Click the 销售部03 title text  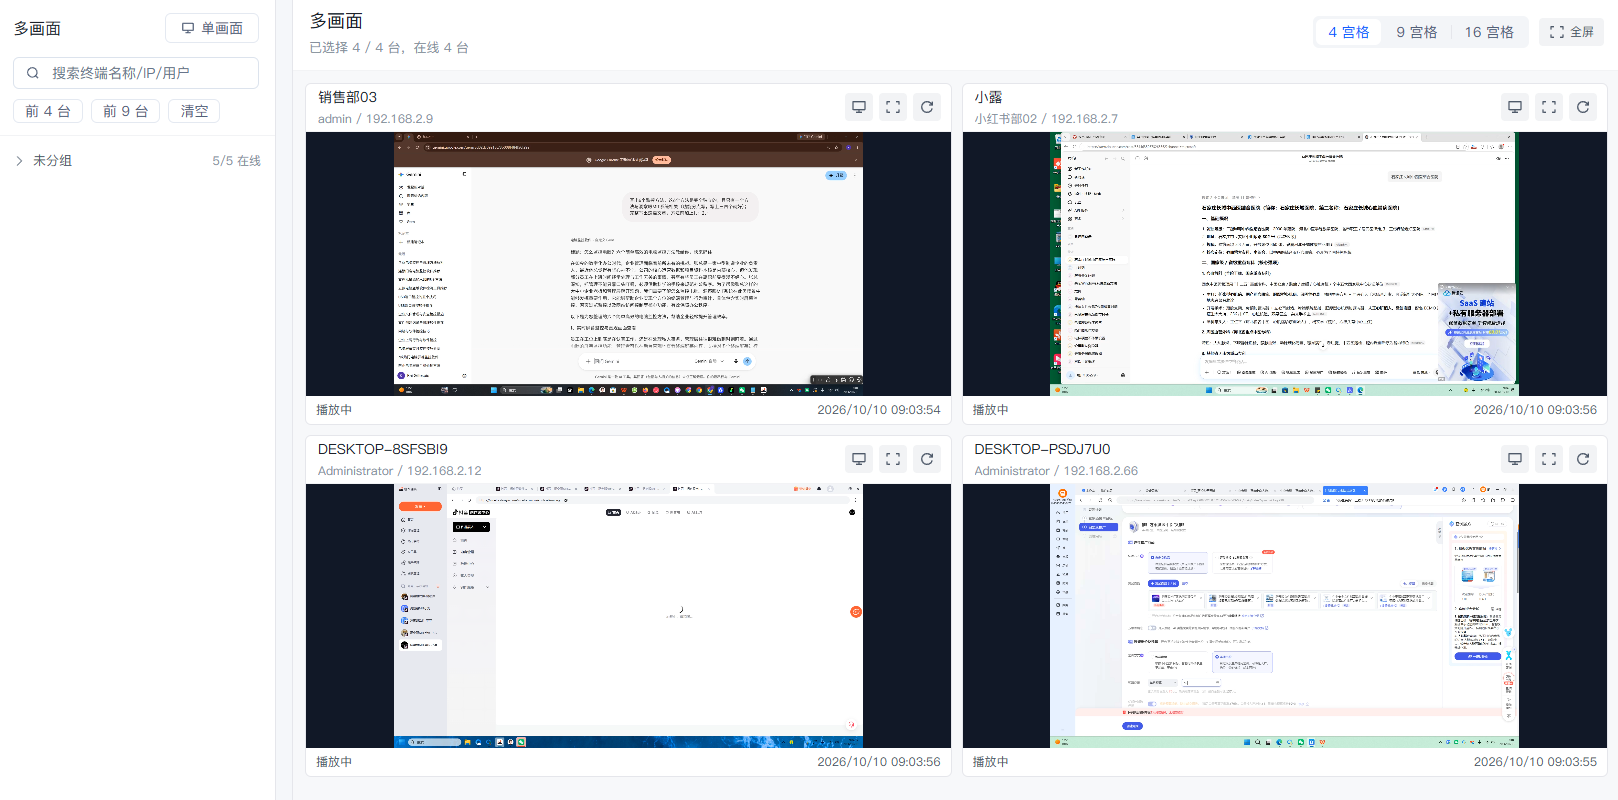(x=347, y=97)
